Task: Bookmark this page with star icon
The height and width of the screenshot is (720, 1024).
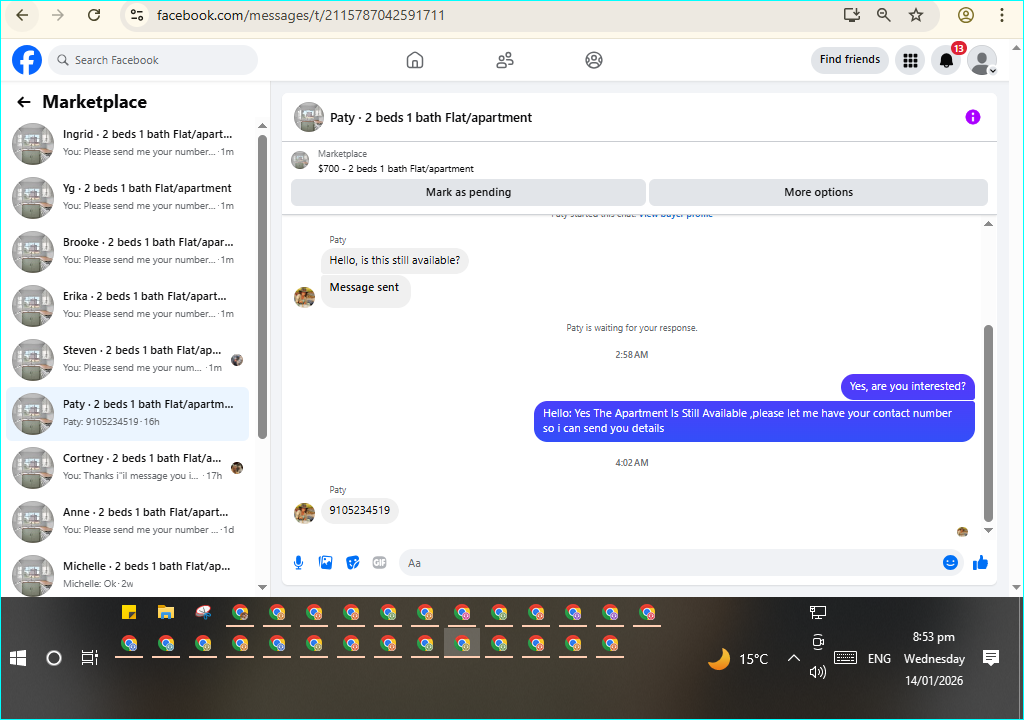Action: [916, 15]
